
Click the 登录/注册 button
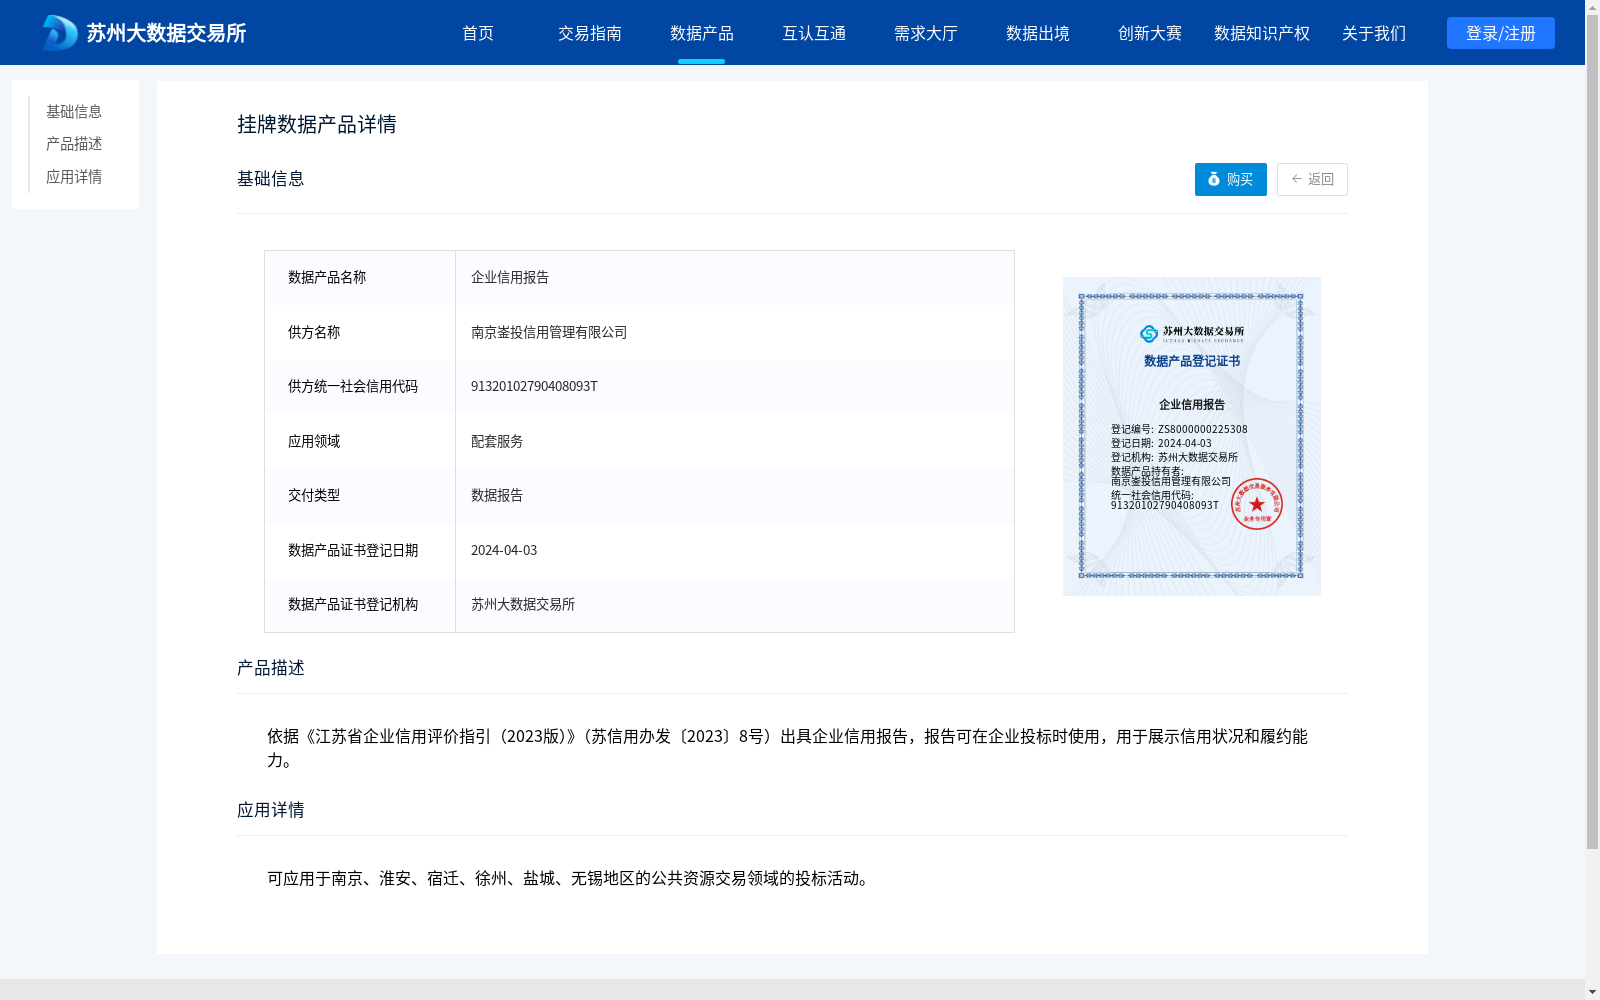[x=1501, y=33]
